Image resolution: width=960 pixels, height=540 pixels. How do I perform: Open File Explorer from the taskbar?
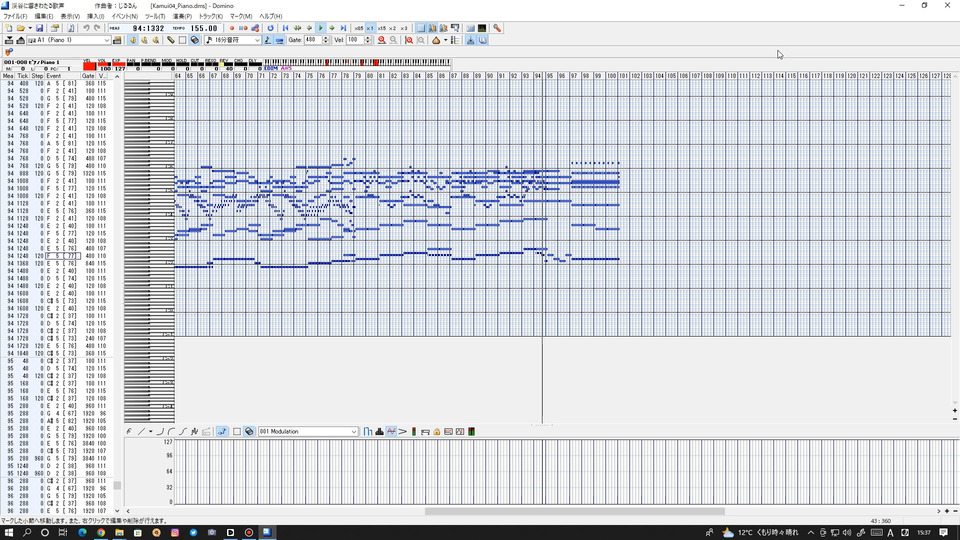click(x=119, y=533)
